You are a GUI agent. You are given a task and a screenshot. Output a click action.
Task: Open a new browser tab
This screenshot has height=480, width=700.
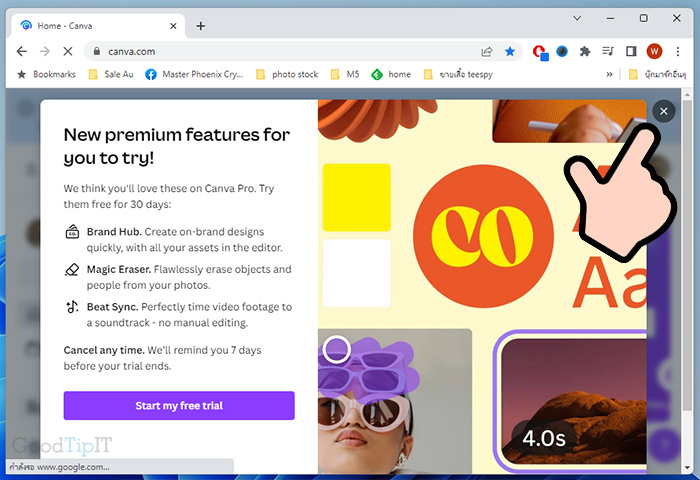pos(201,26)
